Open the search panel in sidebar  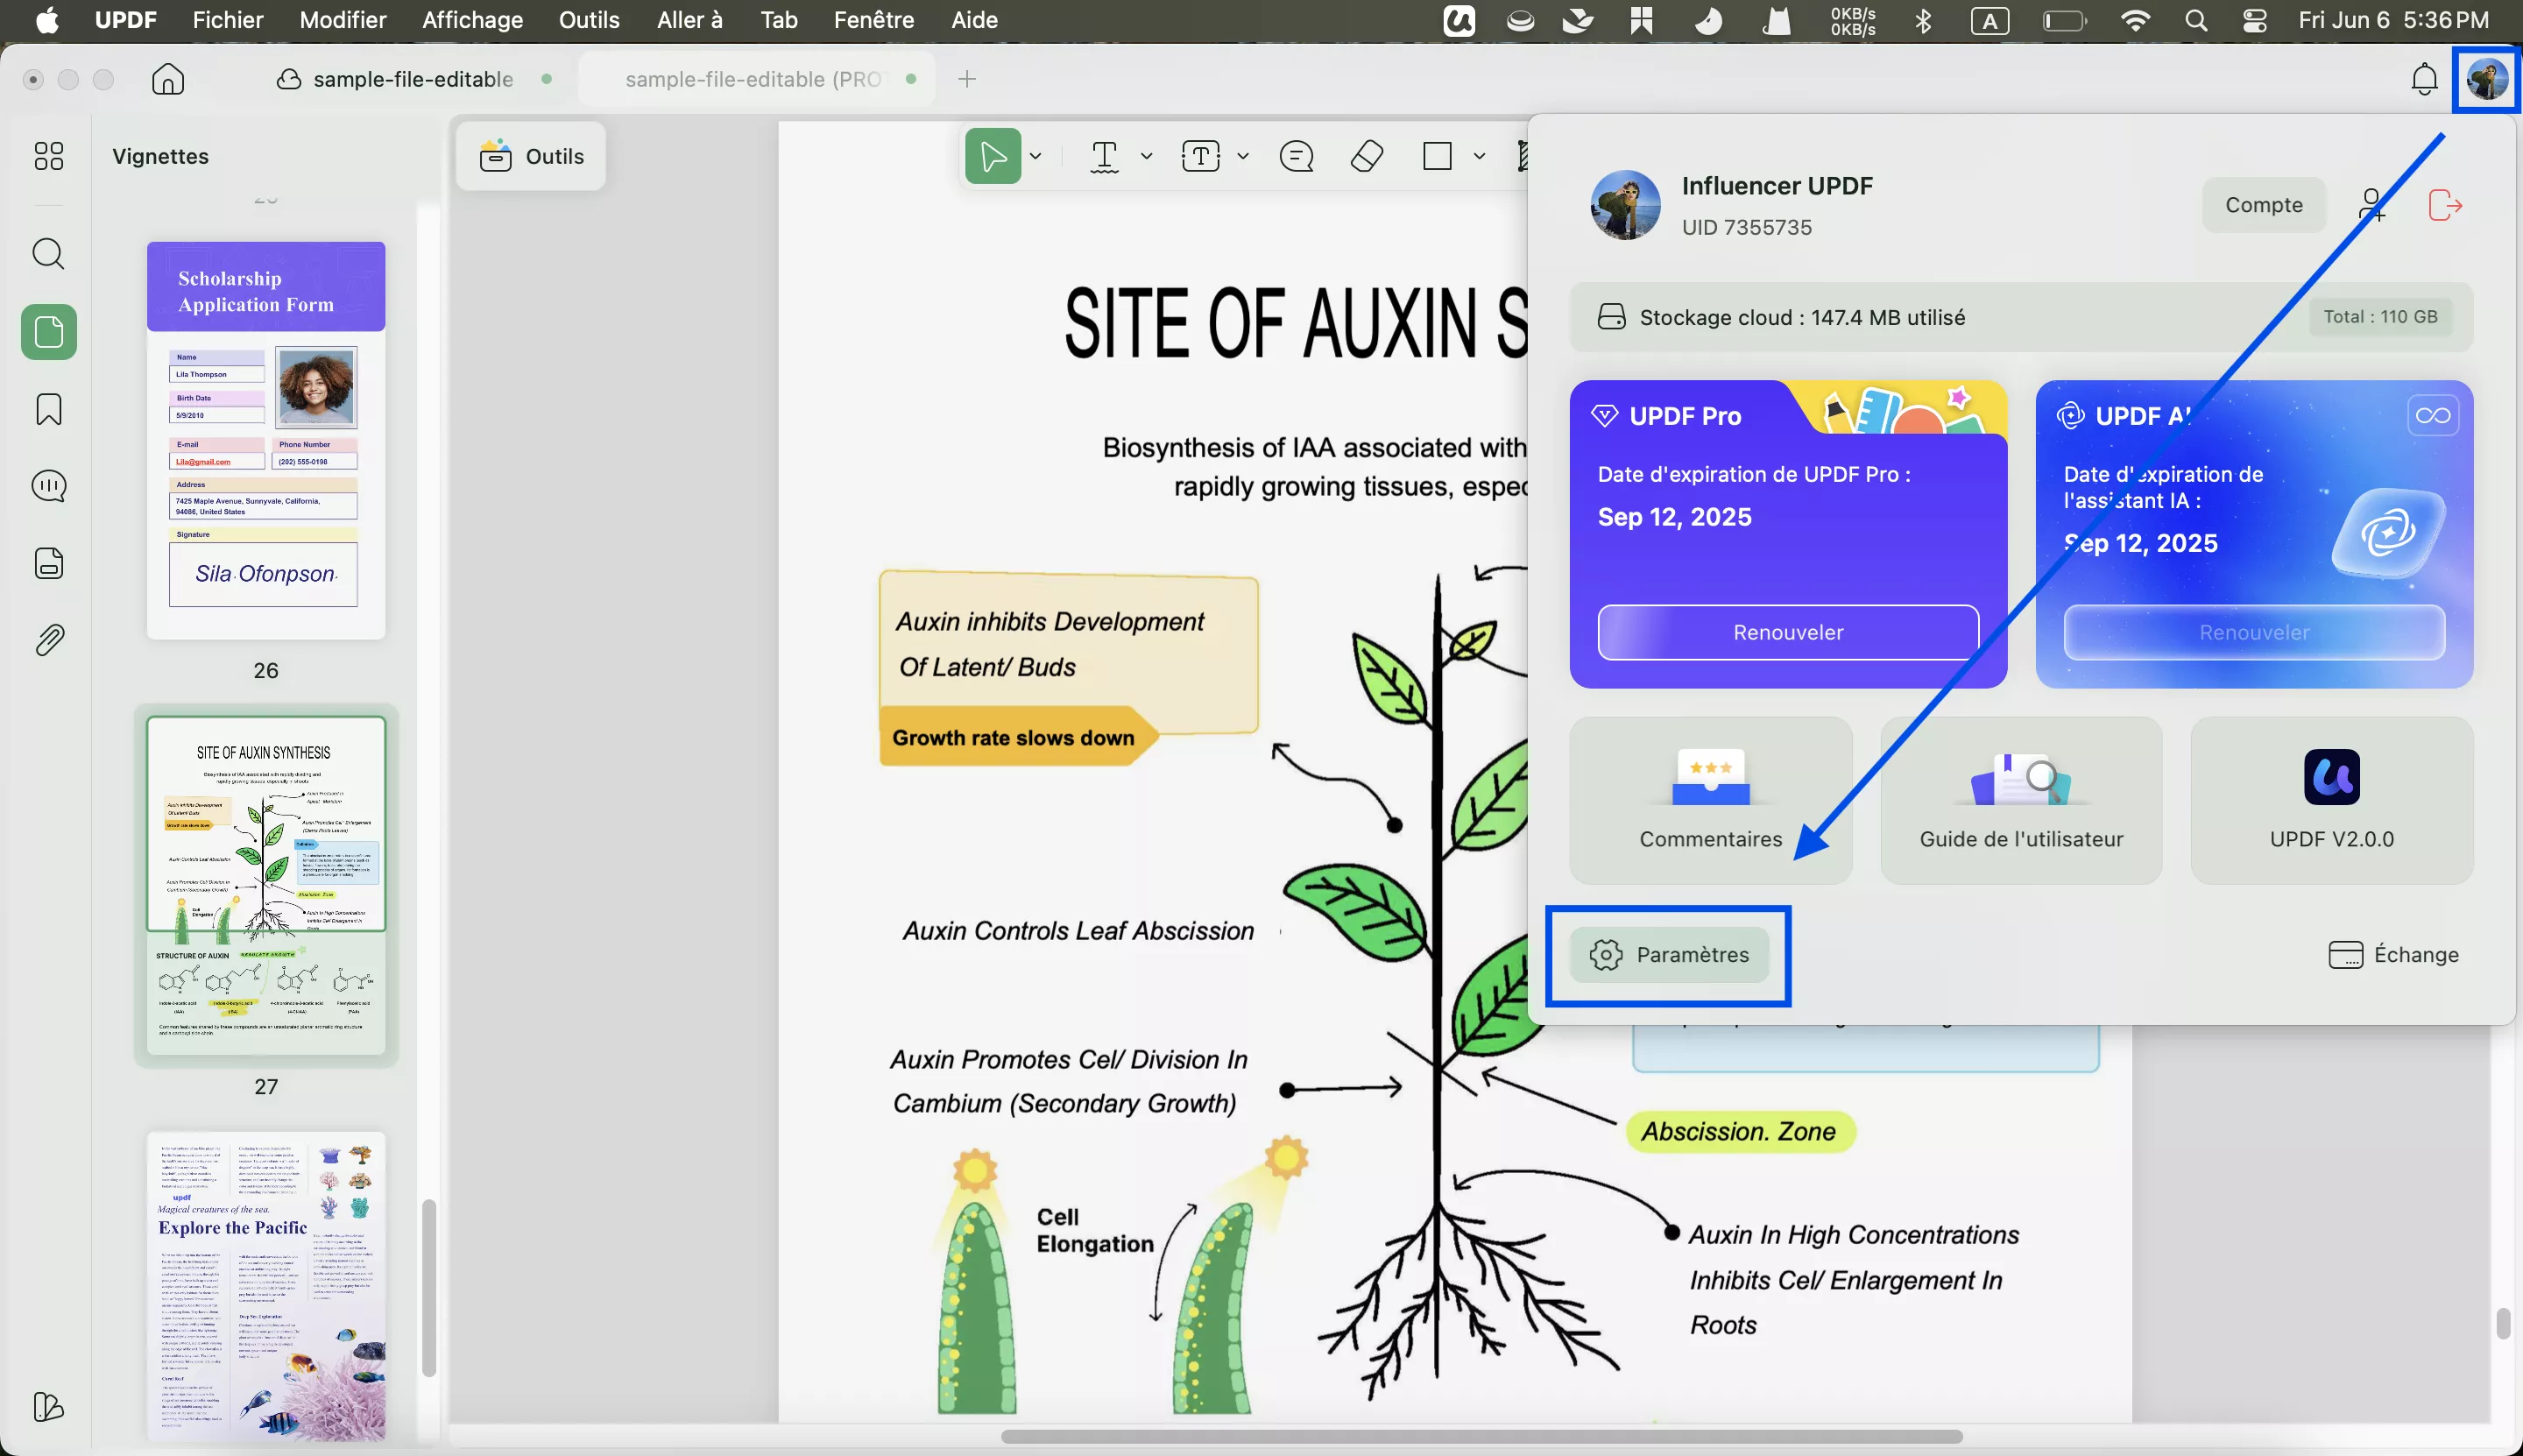[x=48, y=254]
